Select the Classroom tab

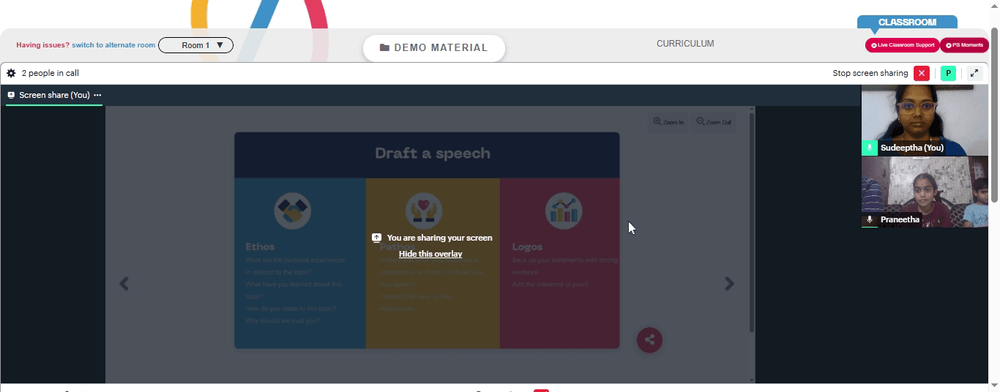(x=907, y=22)
